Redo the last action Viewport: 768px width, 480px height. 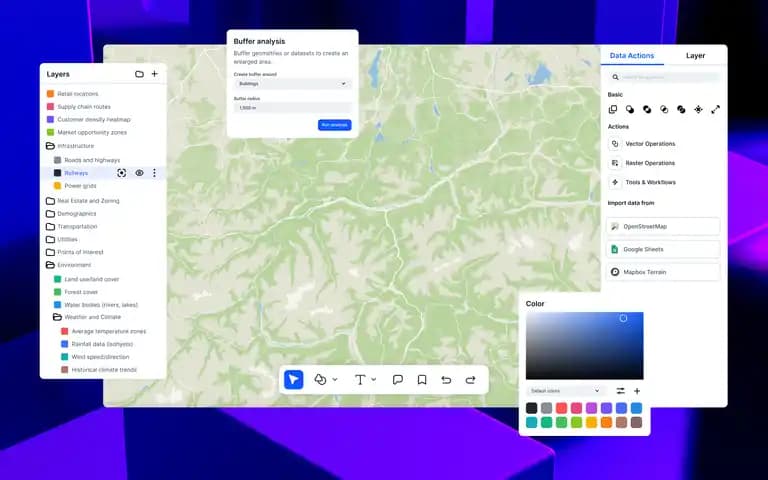[470, 380]
